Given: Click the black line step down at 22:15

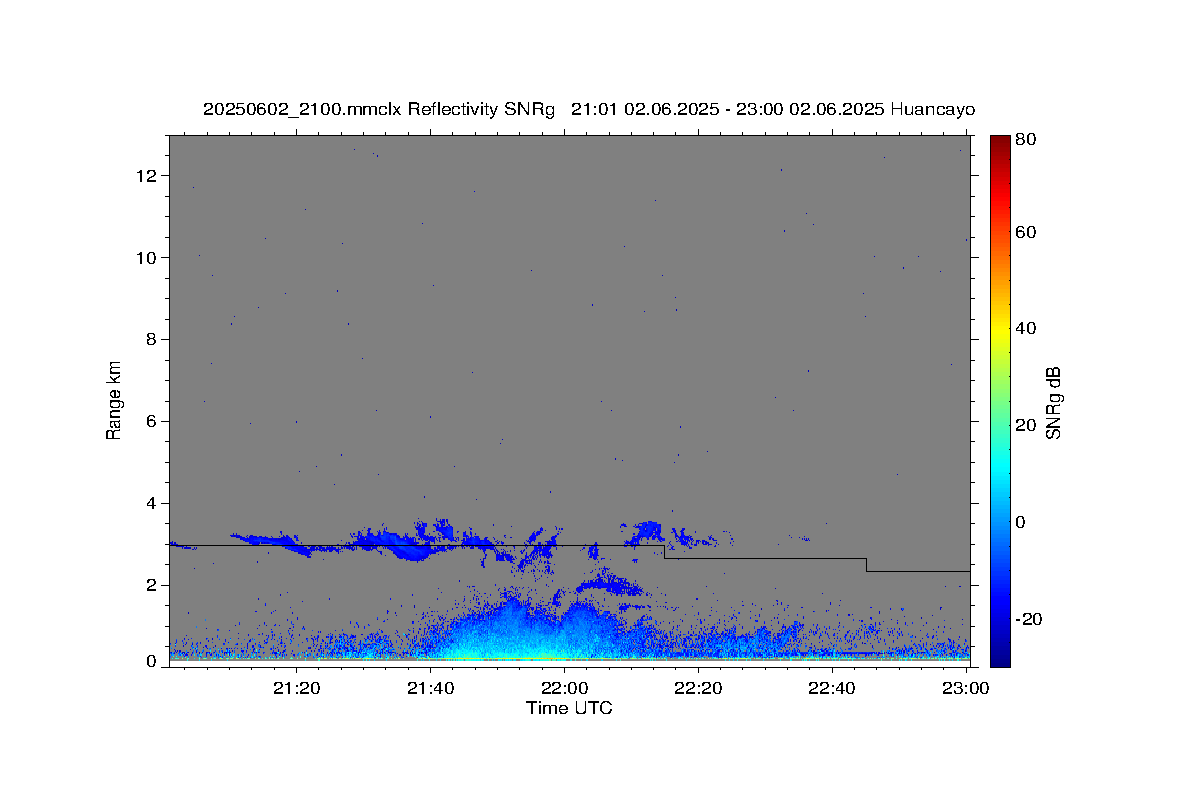Looking at the screenshot, I should coord(665,552).
